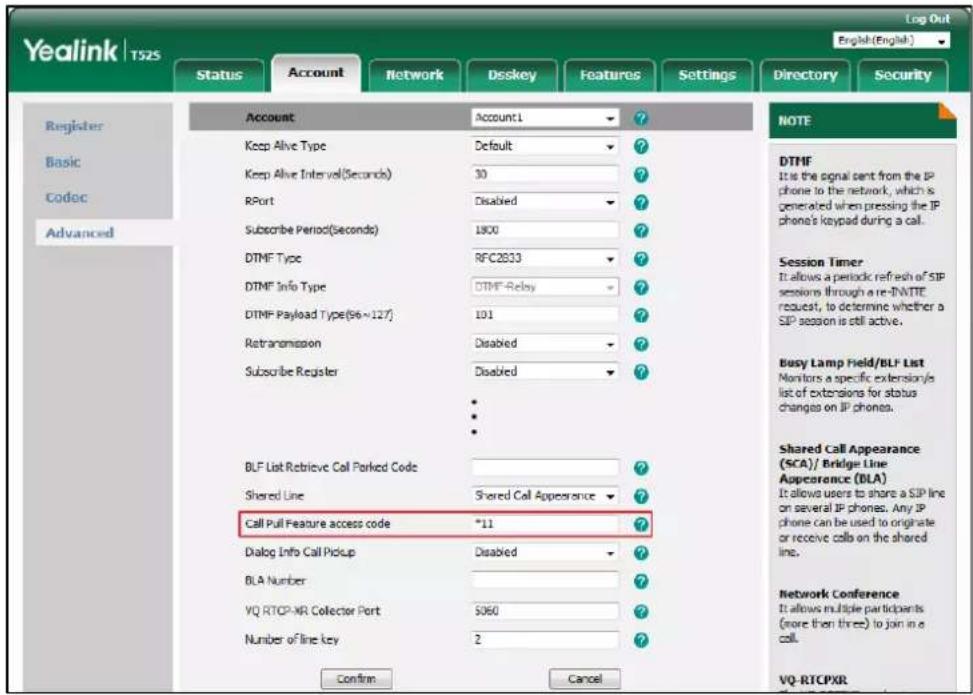Open the Network tab

point(414,75)
